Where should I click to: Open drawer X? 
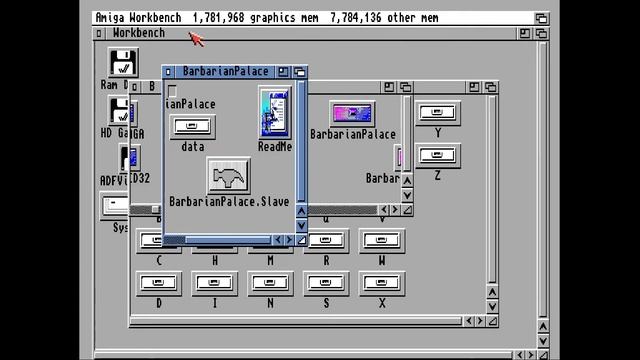pos(382,283)
